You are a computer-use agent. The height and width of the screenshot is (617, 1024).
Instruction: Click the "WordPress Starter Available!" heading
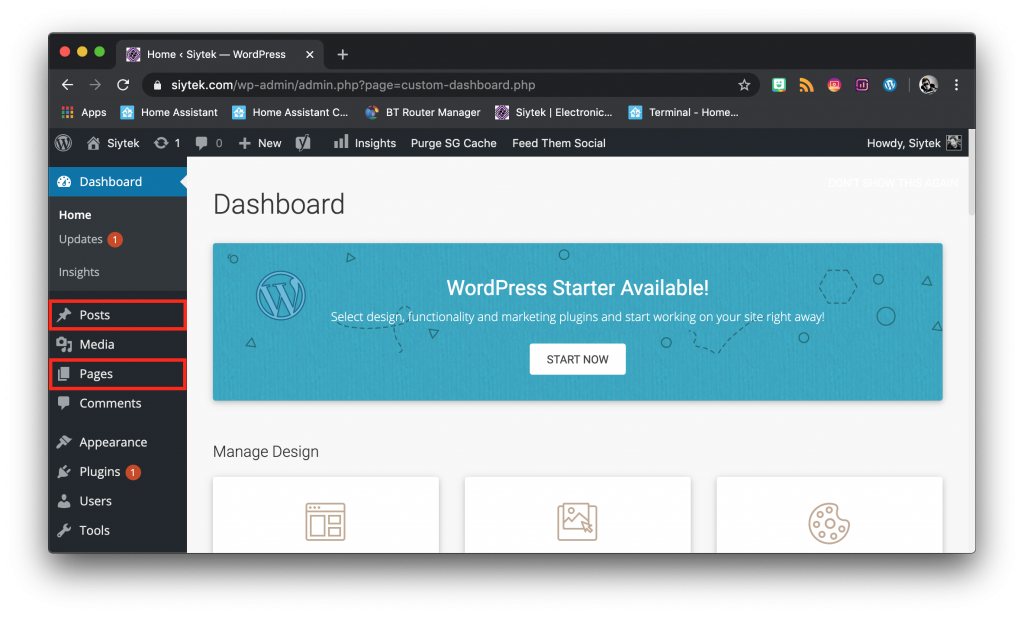577,288
